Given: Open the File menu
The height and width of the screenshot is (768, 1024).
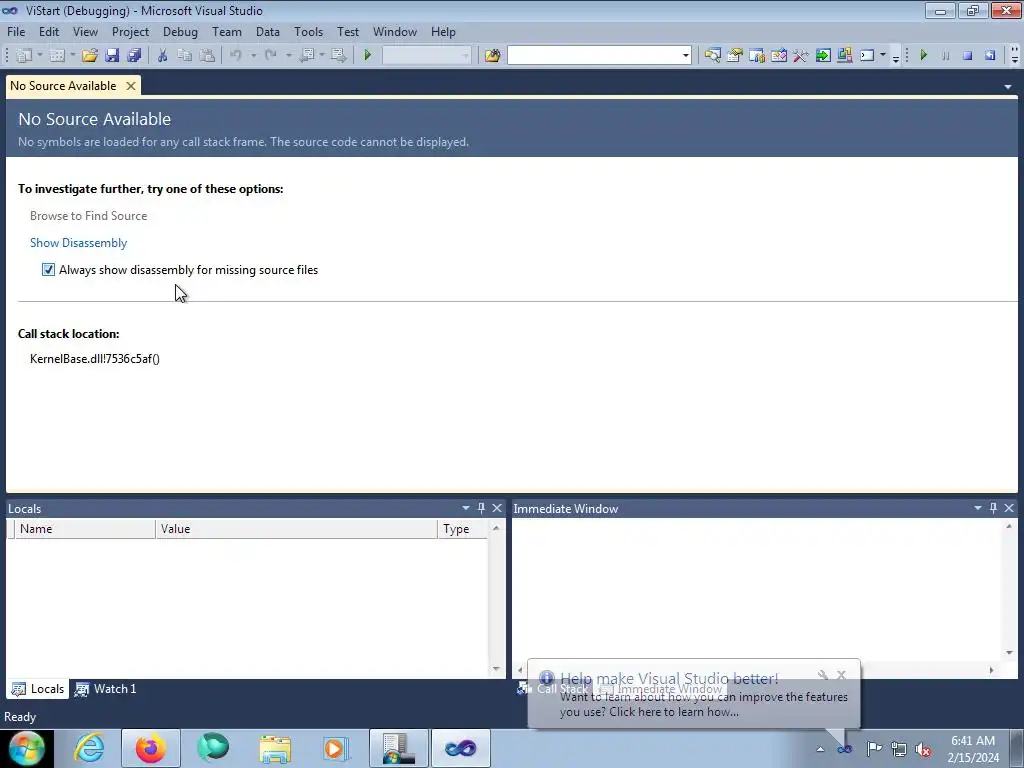Looking at the screenshot, I should coord(16,31).
